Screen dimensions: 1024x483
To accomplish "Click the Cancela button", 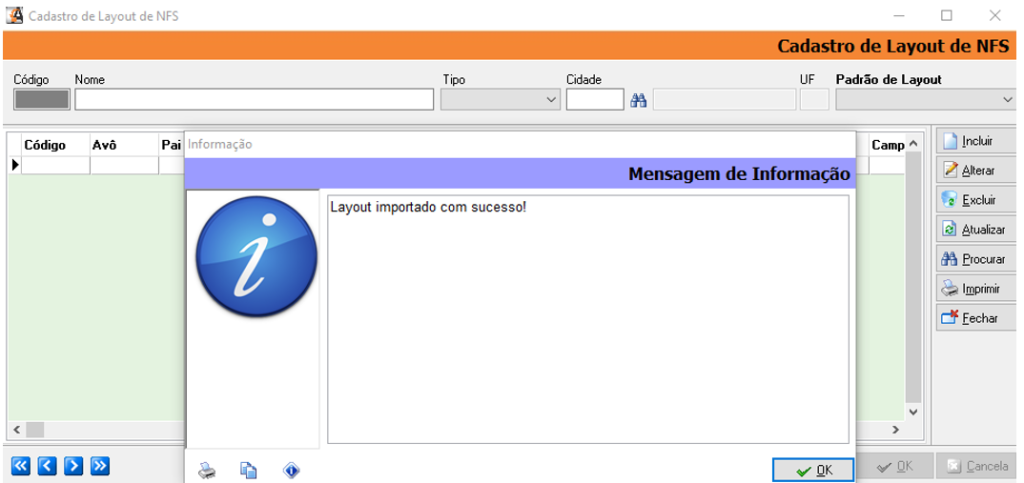I will click(978, 466).
